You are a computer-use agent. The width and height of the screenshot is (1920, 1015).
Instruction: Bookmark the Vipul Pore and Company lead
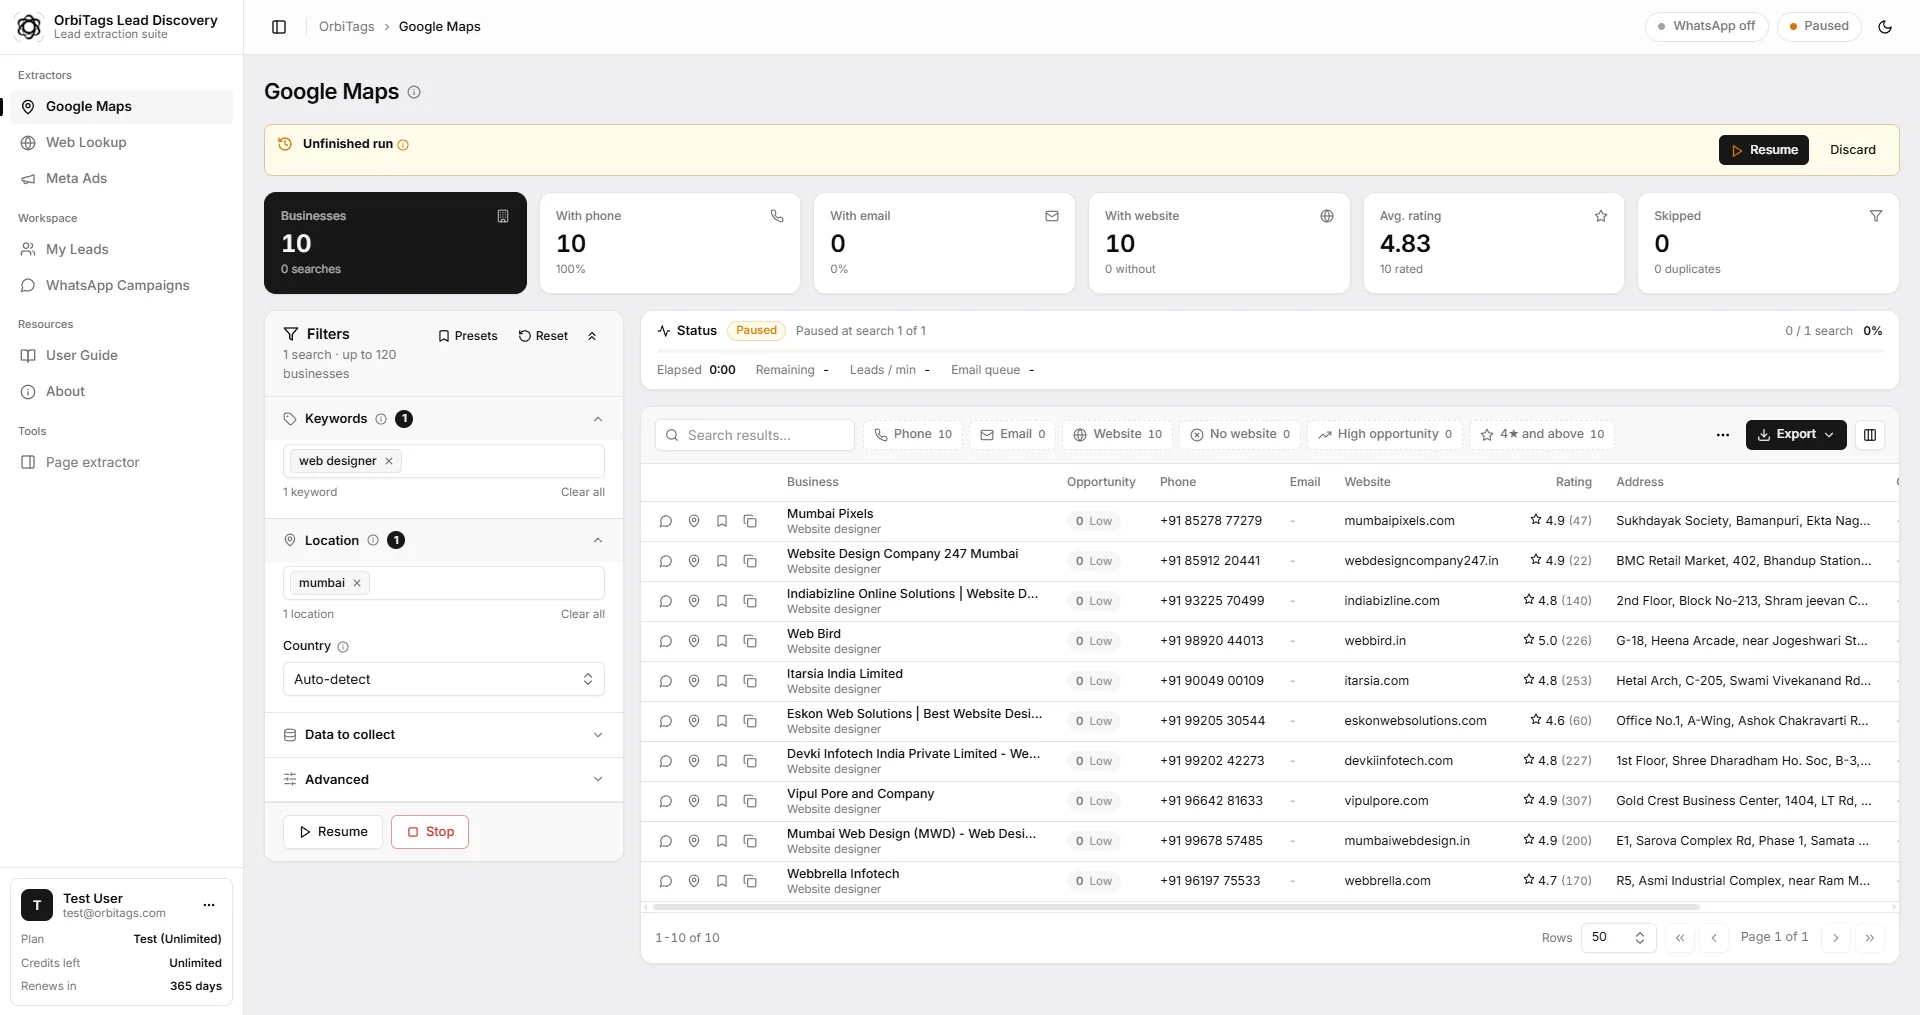(x=721, y=801)
